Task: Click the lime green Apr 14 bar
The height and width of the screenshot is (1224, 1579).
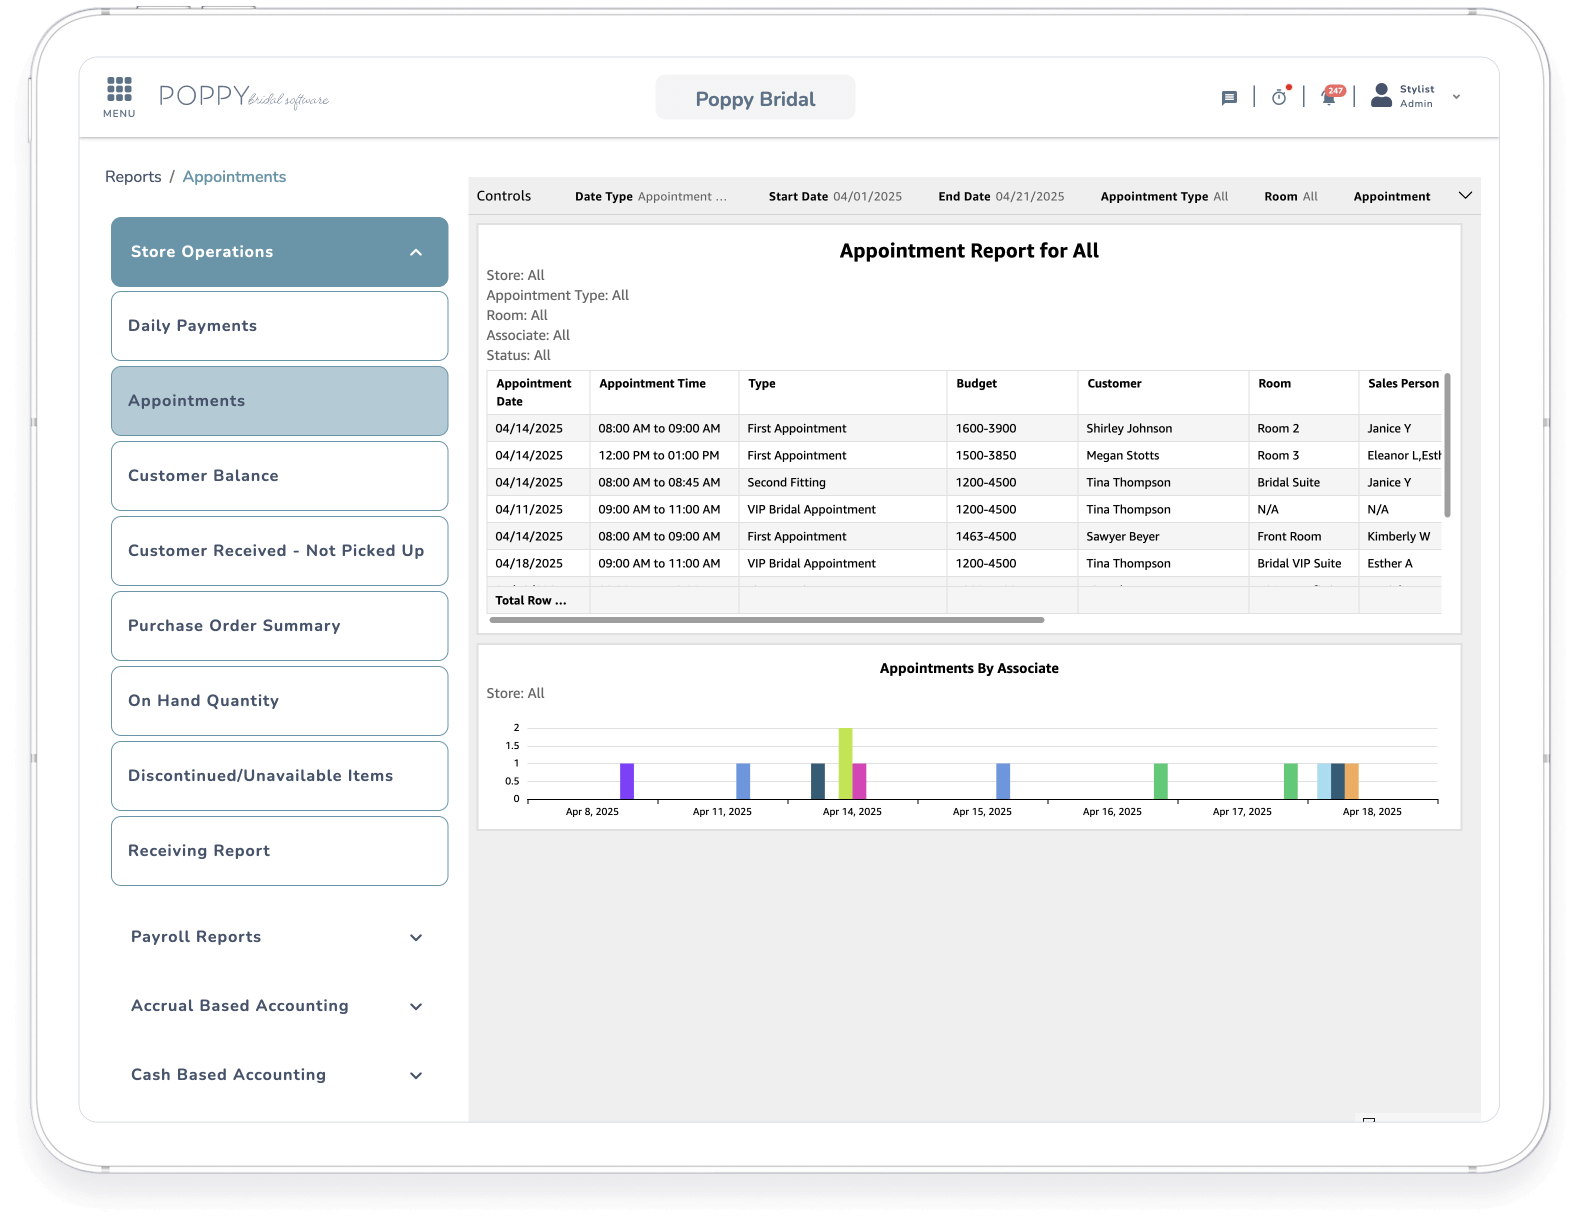Action: click(x=845, y=763)
